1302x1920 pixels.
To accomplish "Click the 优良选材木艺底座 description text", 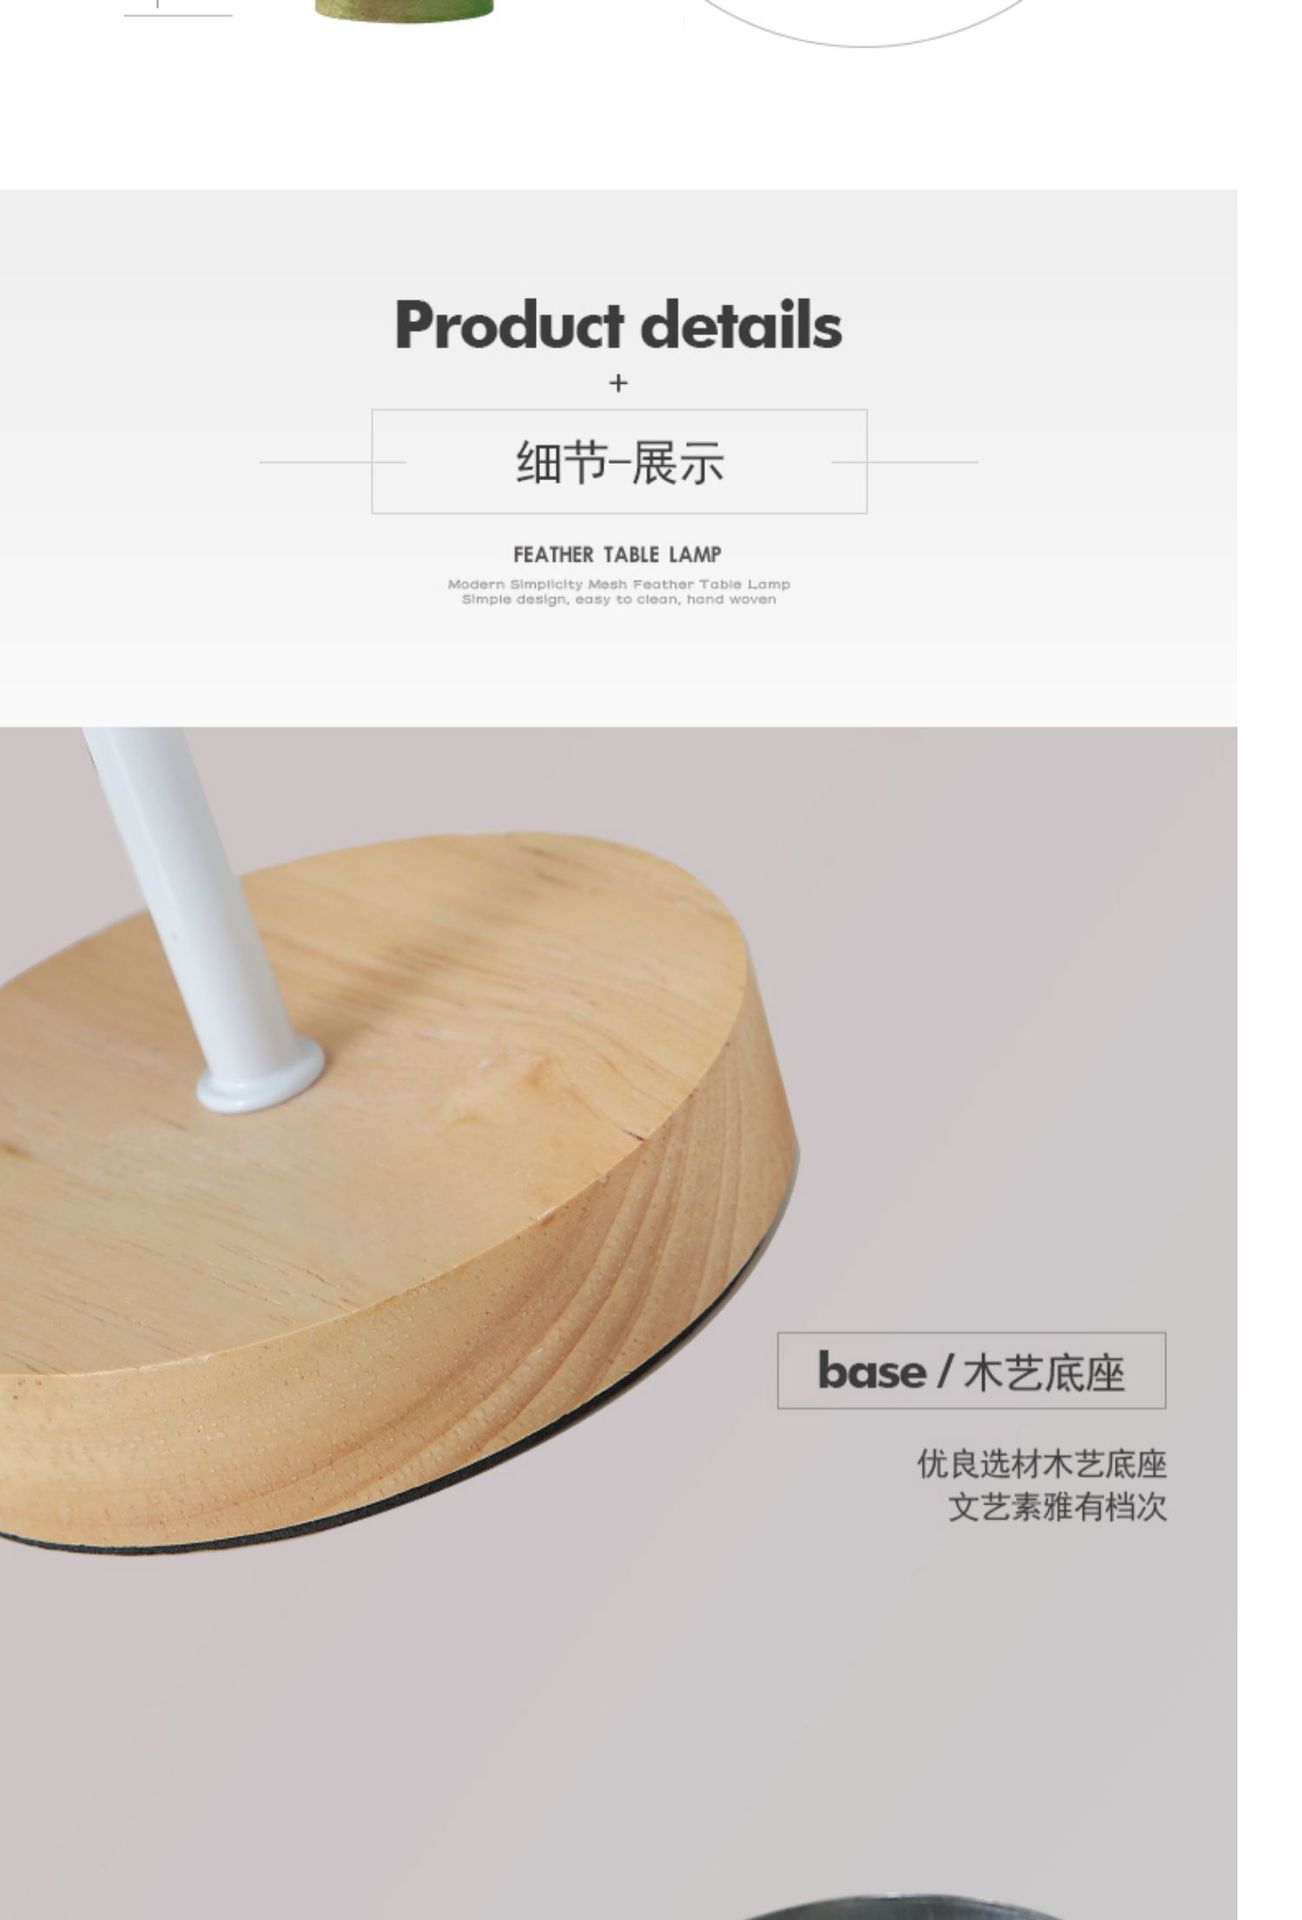I will (1042, 1464).
